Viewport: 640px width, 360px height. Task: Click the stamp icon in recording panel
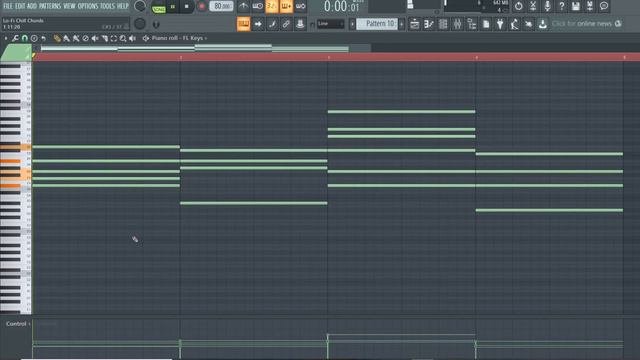(300, 24)
